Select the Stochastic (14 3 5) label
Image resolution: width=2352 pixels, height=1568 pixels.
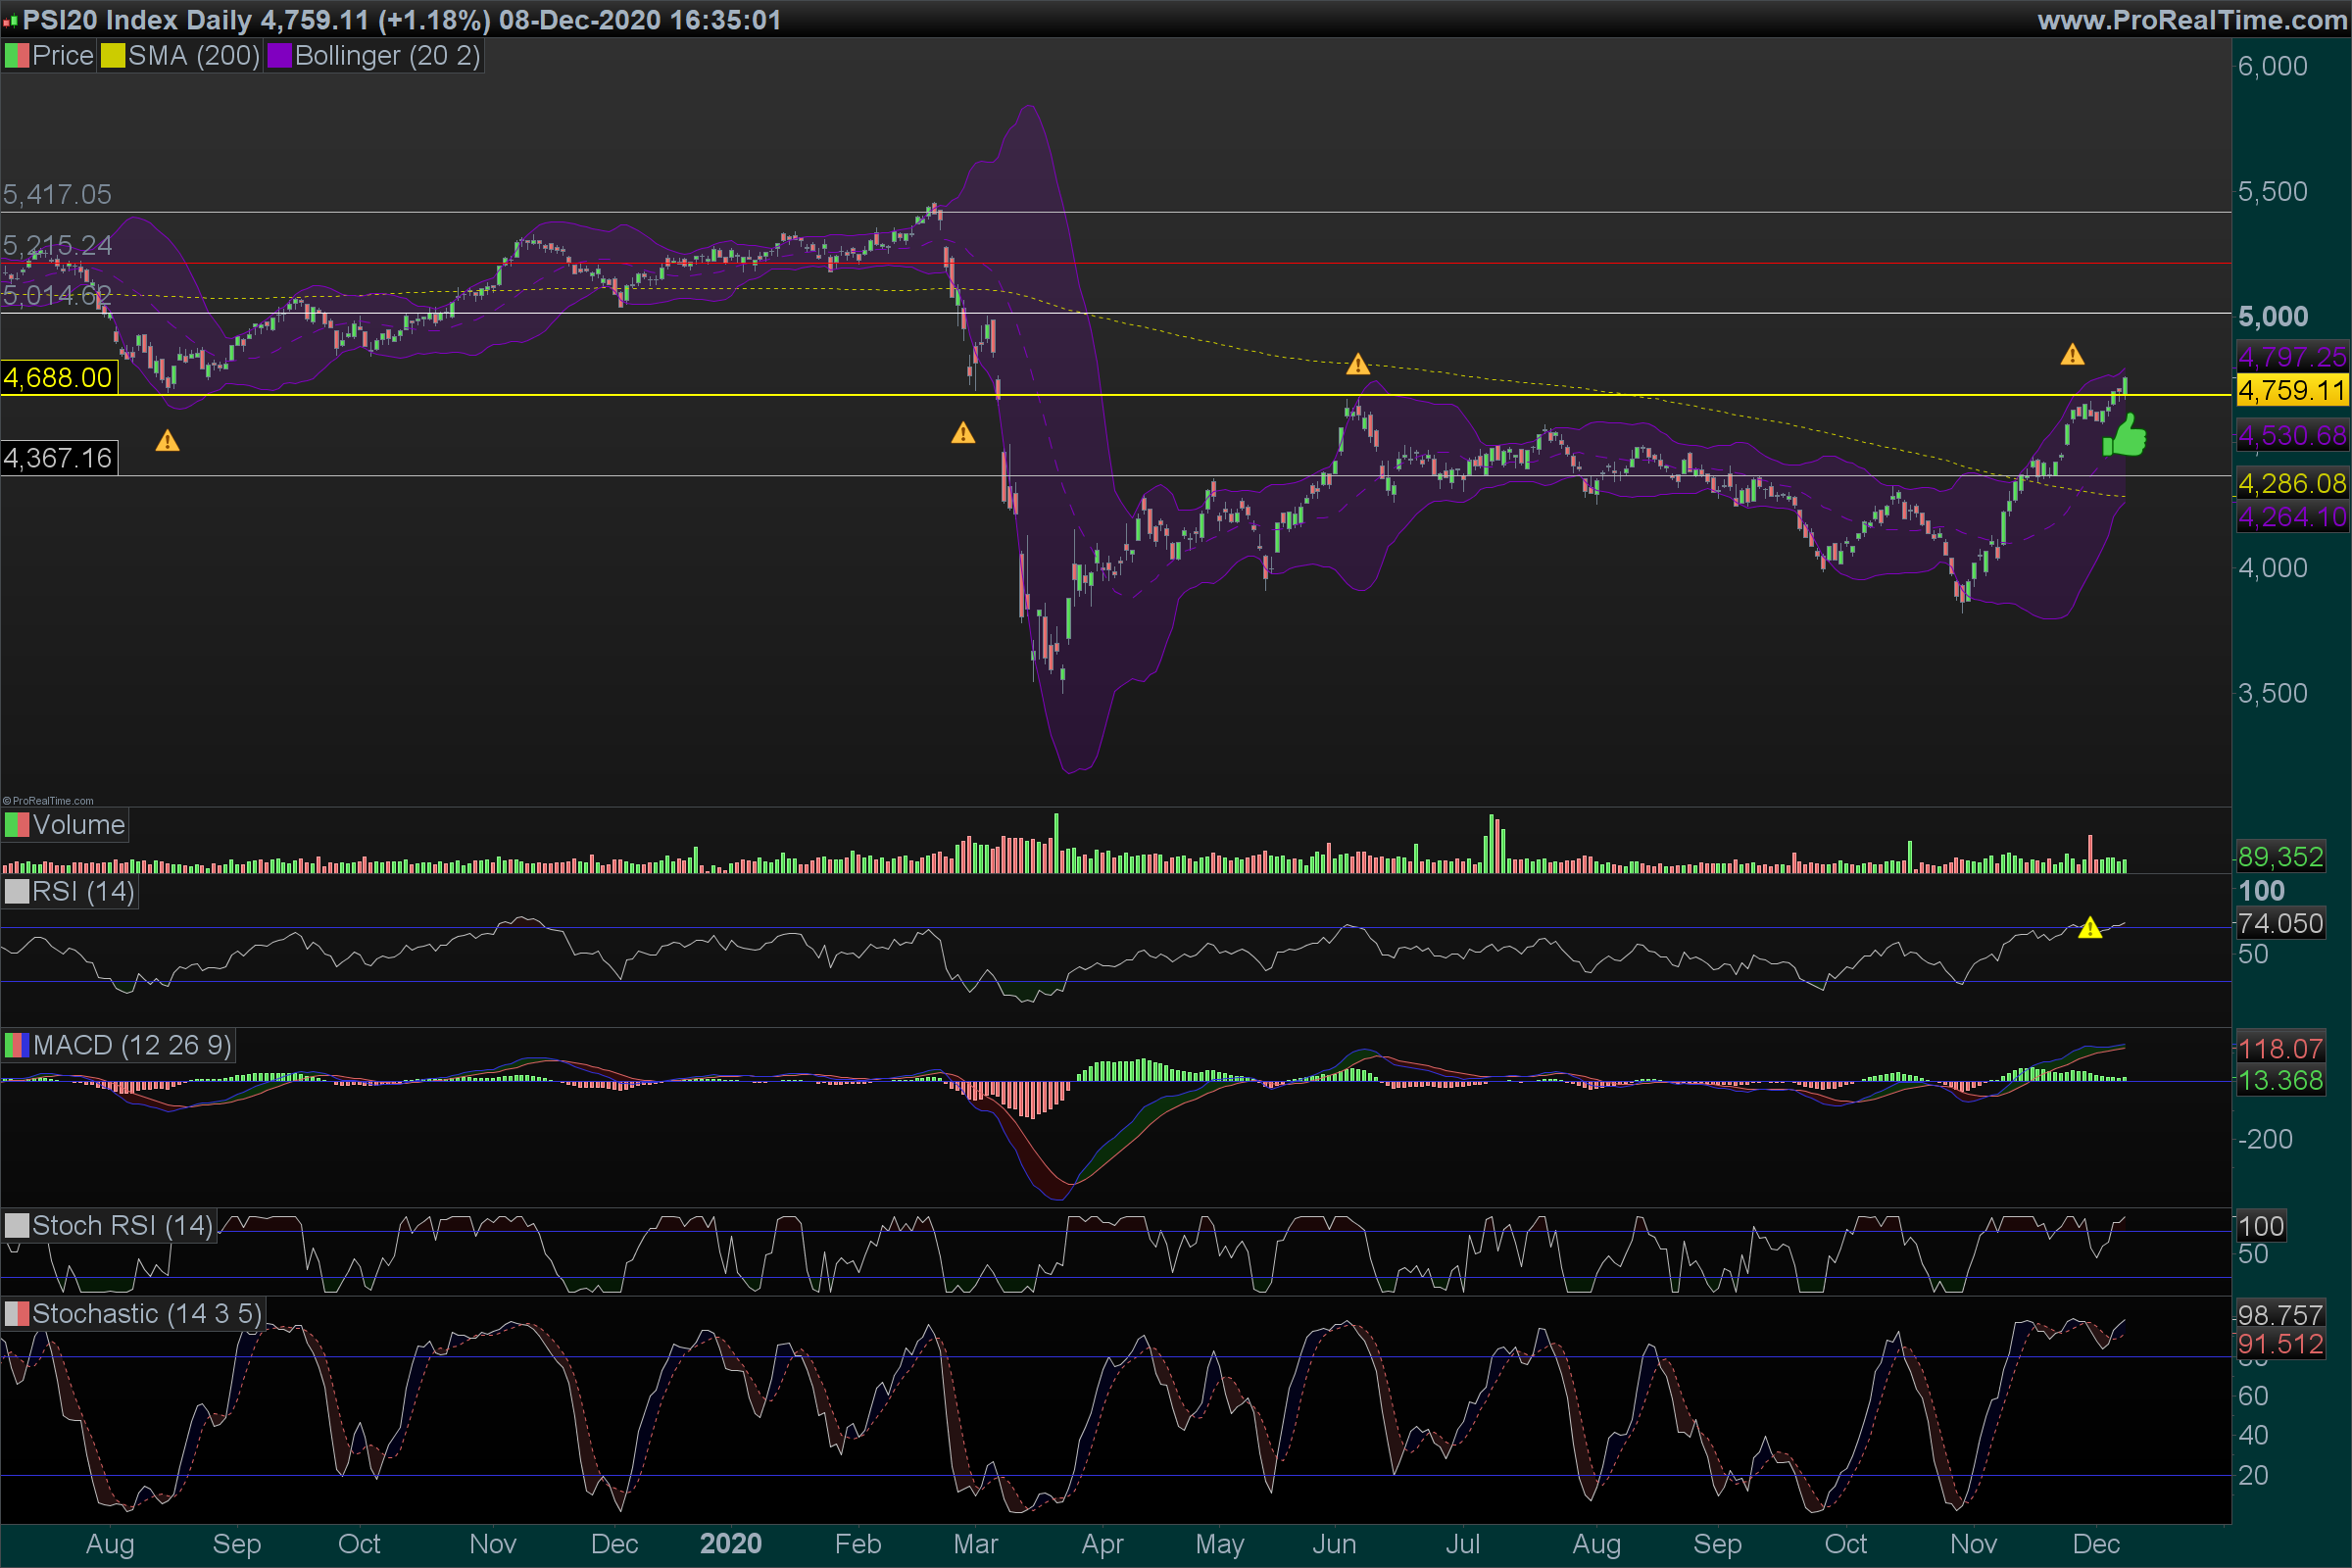[146, 1313]
